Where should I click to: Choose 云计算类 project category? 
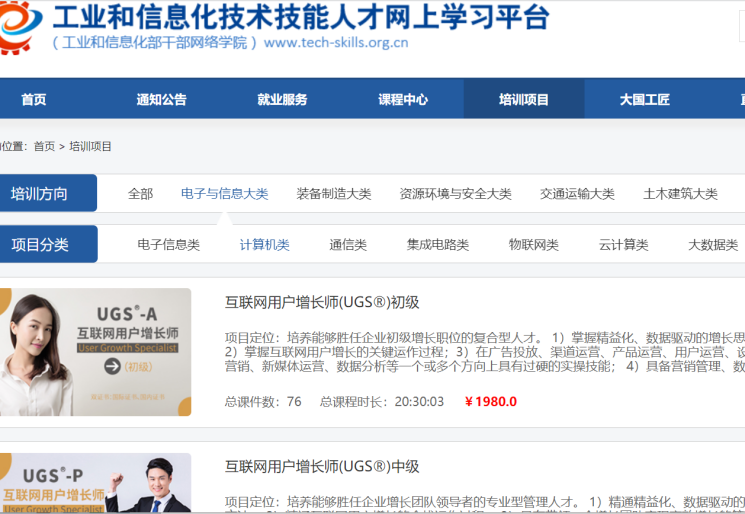tap(623, 245)
